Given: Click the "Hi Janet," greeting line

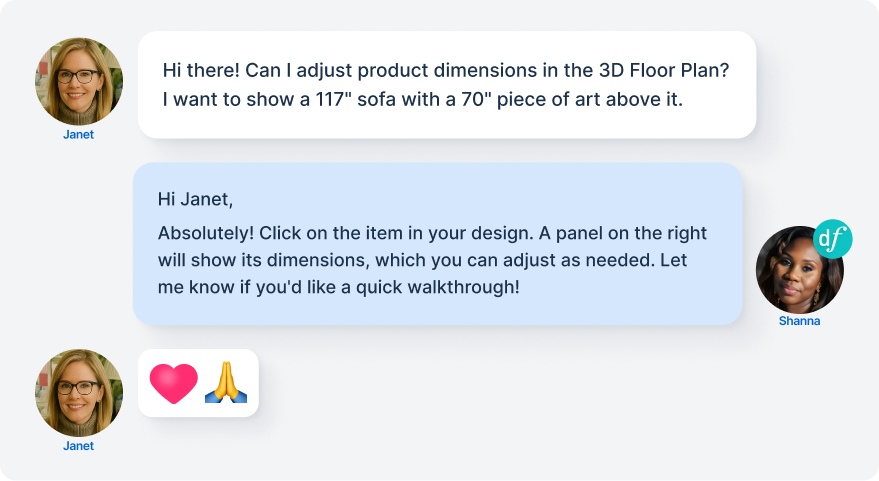Looking at the screenshot, I should 195,199.
